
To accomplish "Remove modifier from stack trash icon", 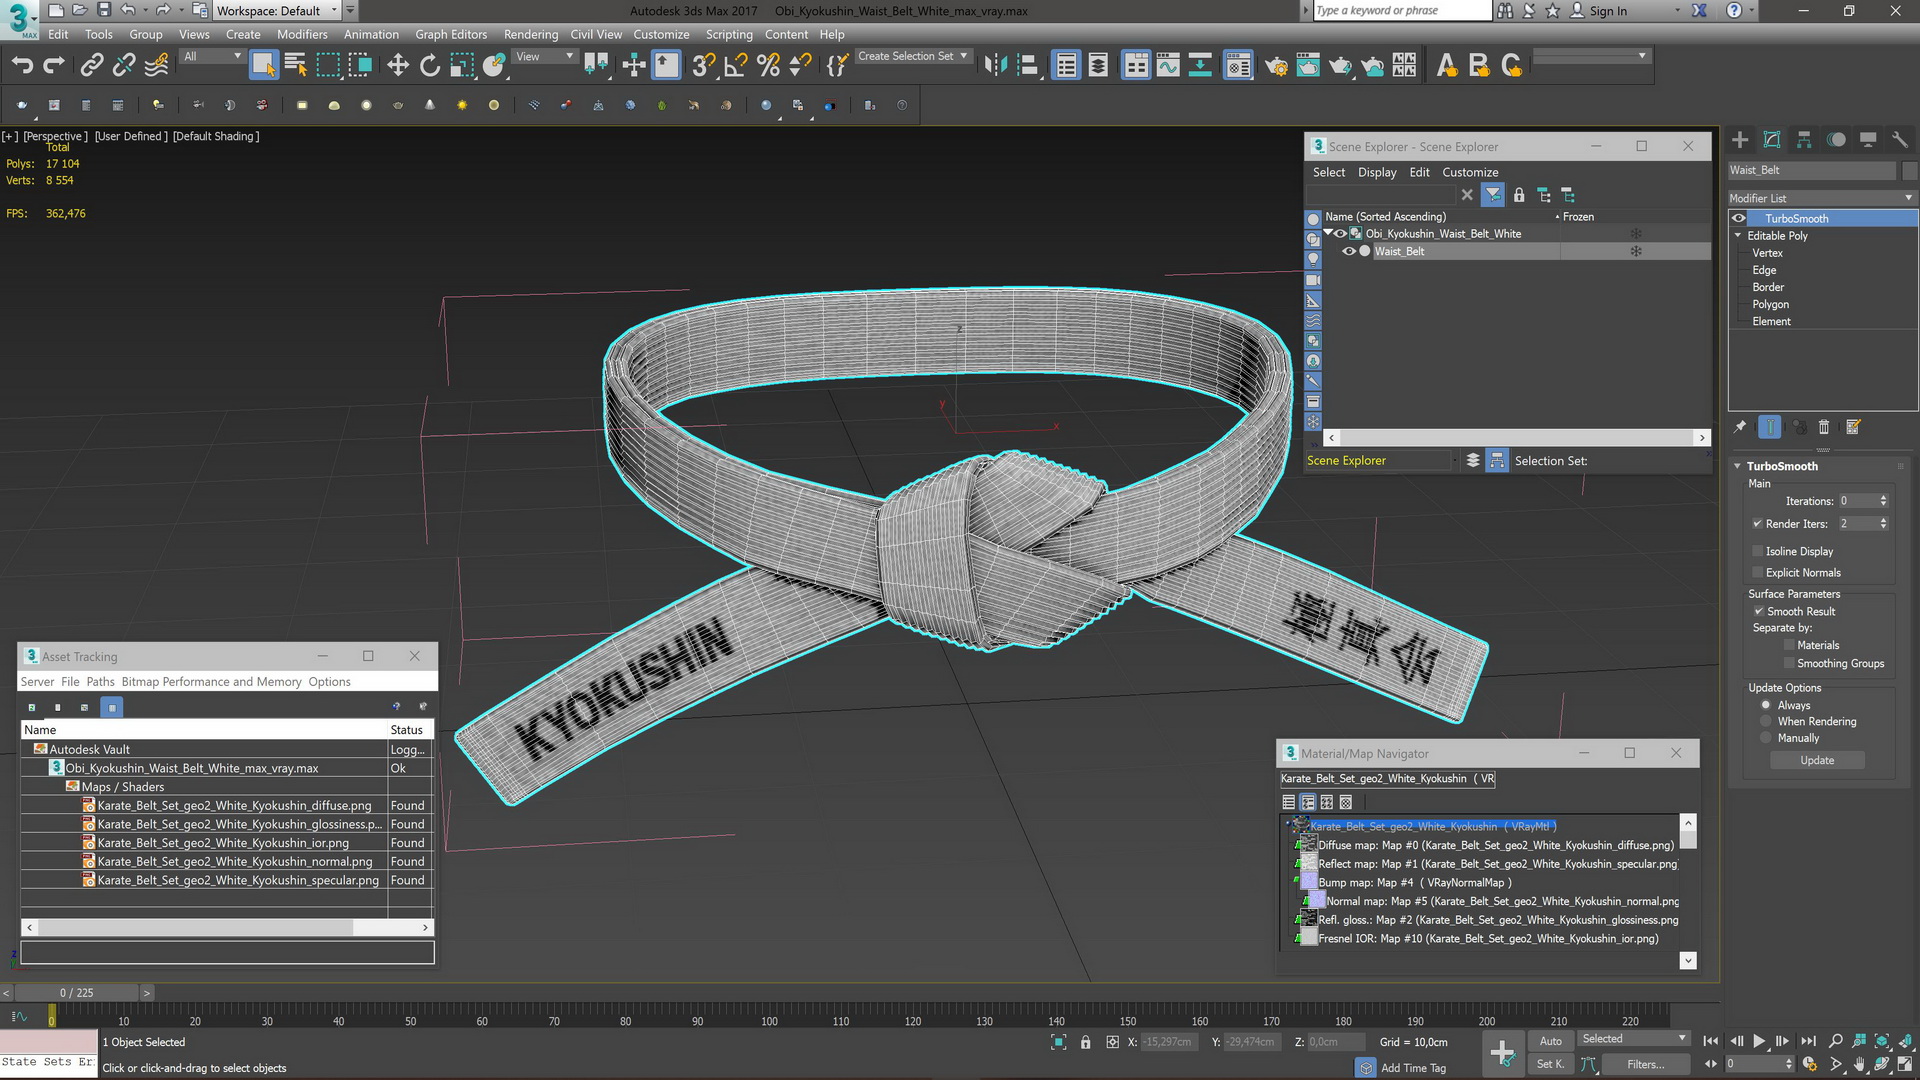I will pyautogui.click(x=1824, y=427).
